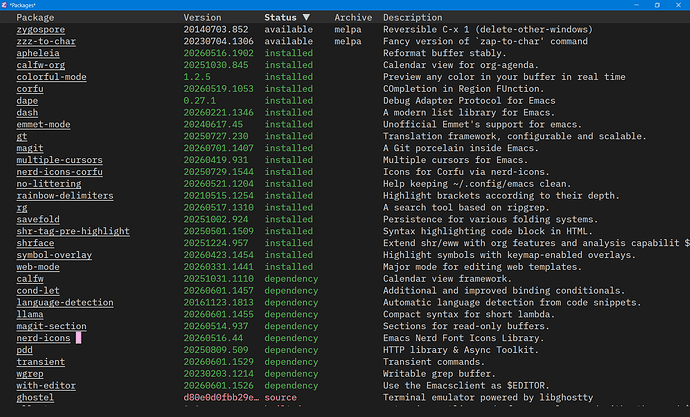The image size is (690, 417).
Task: Open the wgrep package link
Action: 30,374
